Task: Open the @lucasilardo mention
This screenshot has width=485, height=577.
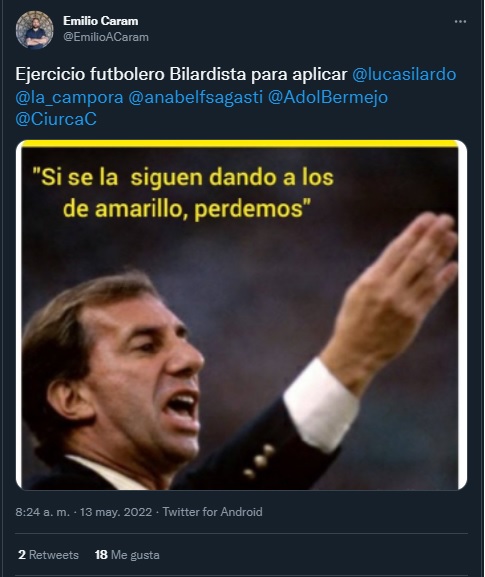Action: click(x=404, y=74)
